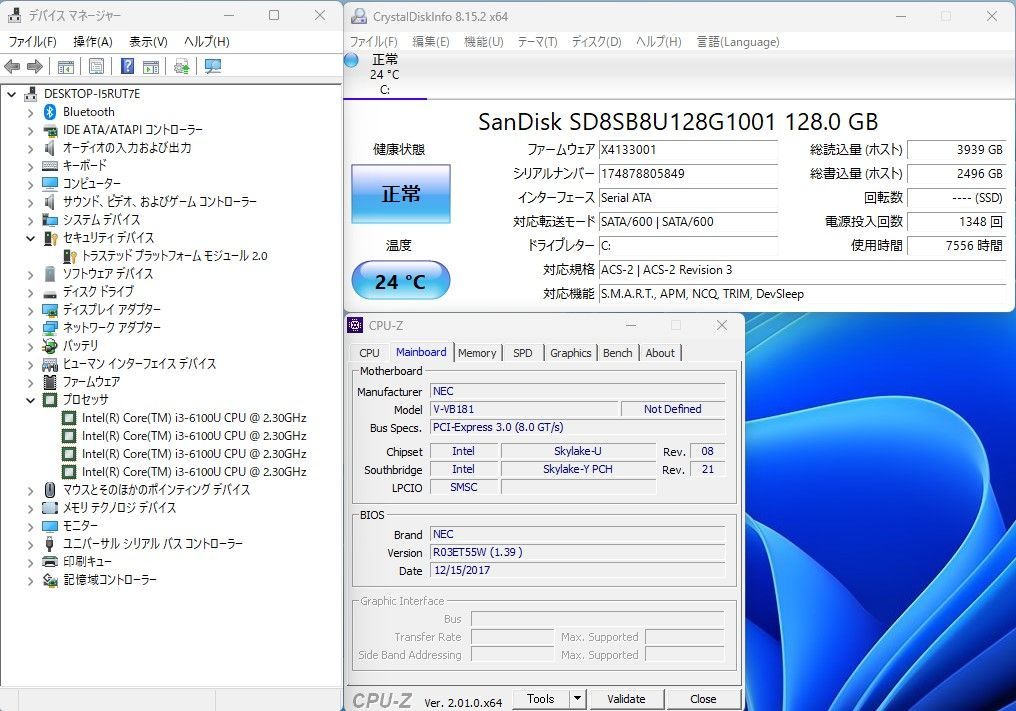Screen dimensions: 1016x711
Task: Click the Forward arrow in Device Manager toolbar
Action: click(35, 66)
